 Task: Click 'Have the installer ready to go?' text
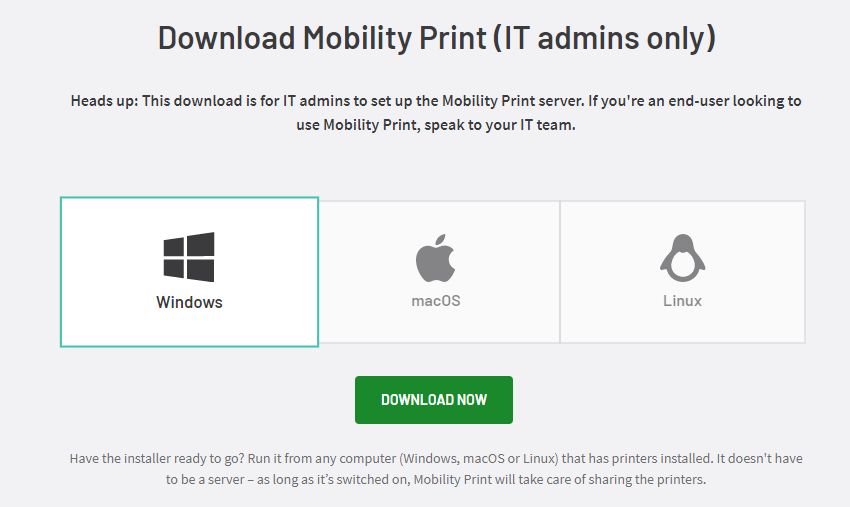[156, 459]
